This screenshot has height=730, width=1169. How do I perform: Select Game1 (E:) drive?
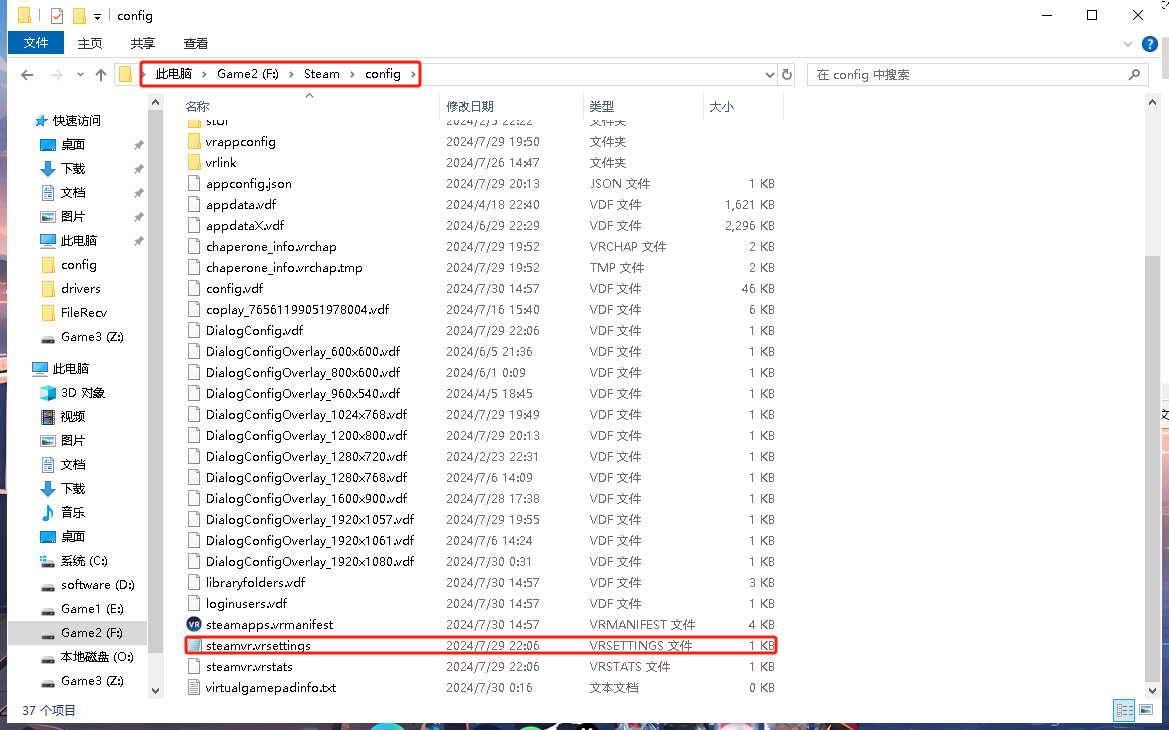92,608
